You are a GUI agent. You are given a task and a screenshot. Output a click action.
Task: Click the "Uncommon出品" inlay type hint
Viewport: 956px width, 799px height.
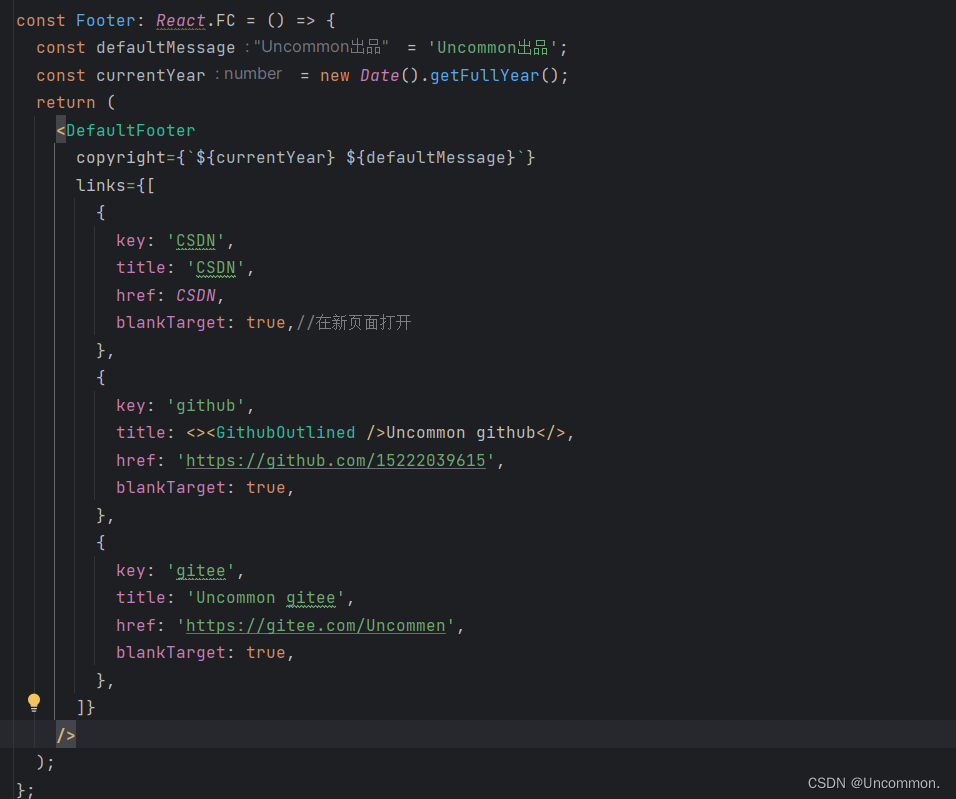click(321, 47)
